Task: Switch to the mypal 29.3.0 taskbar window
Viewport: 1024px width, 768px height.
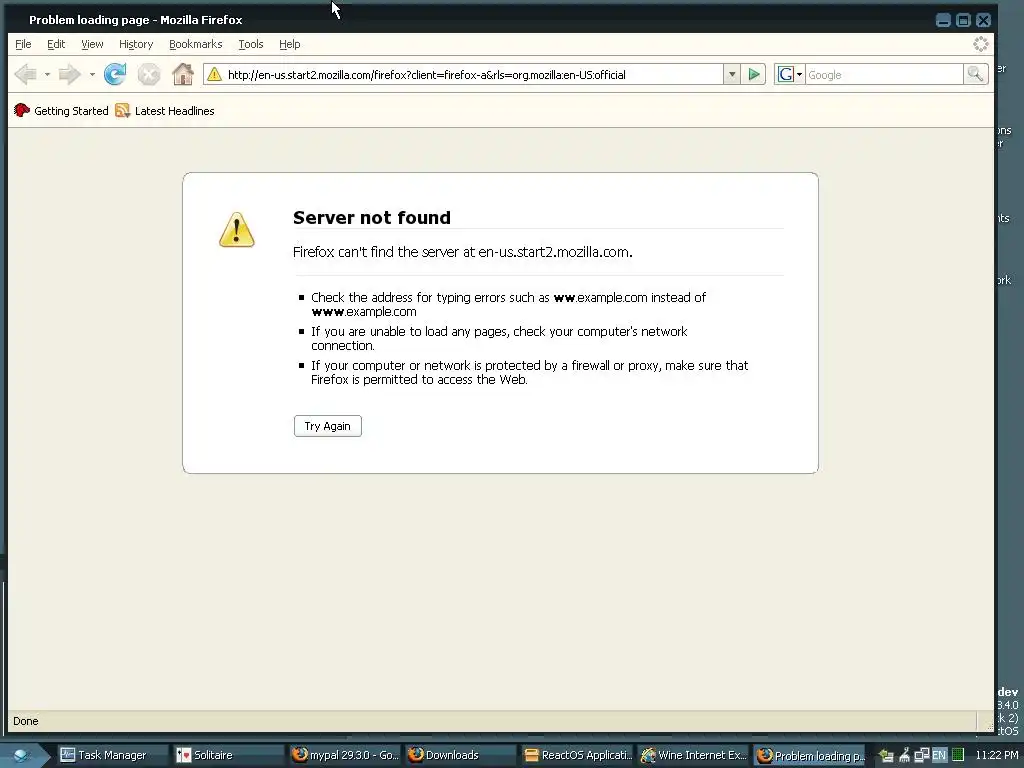Action: (345, 755)
